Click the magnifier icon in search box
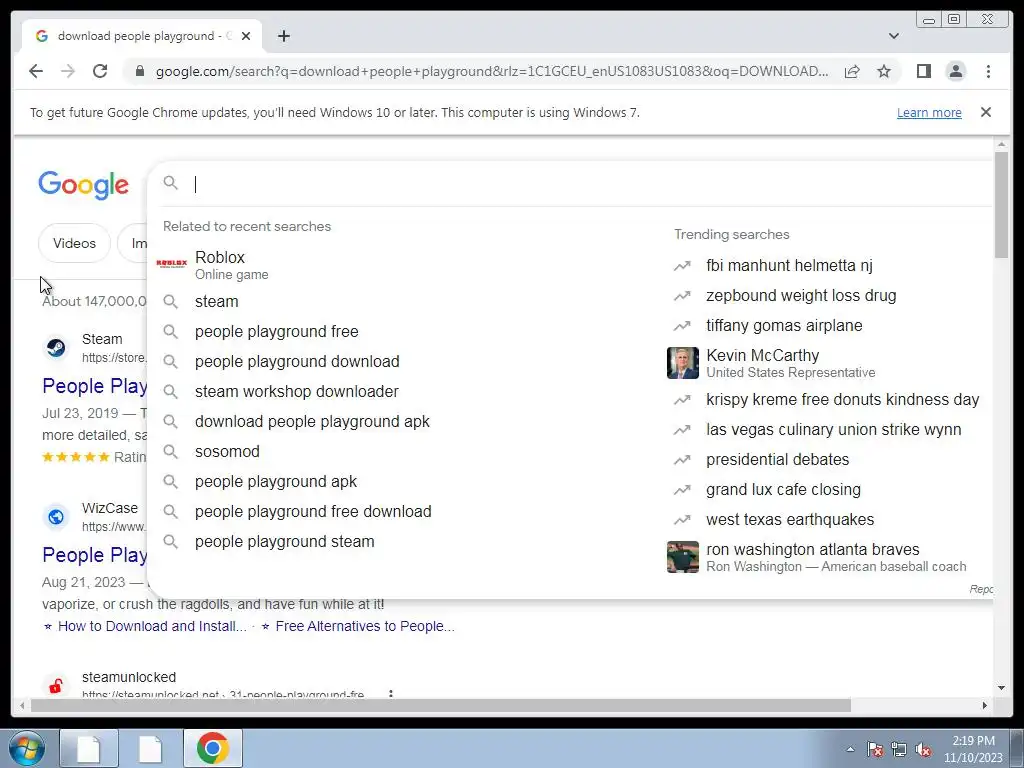The image size is (1024, 768). pyautogui.click(x=170, y=183)
